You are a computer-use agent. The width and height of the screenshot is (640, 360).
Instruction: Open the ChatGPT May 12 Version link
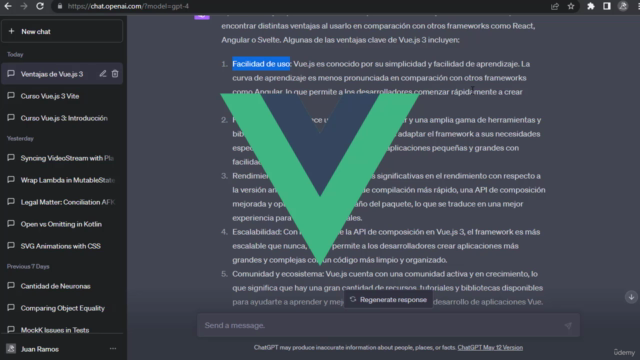point(490,348)
